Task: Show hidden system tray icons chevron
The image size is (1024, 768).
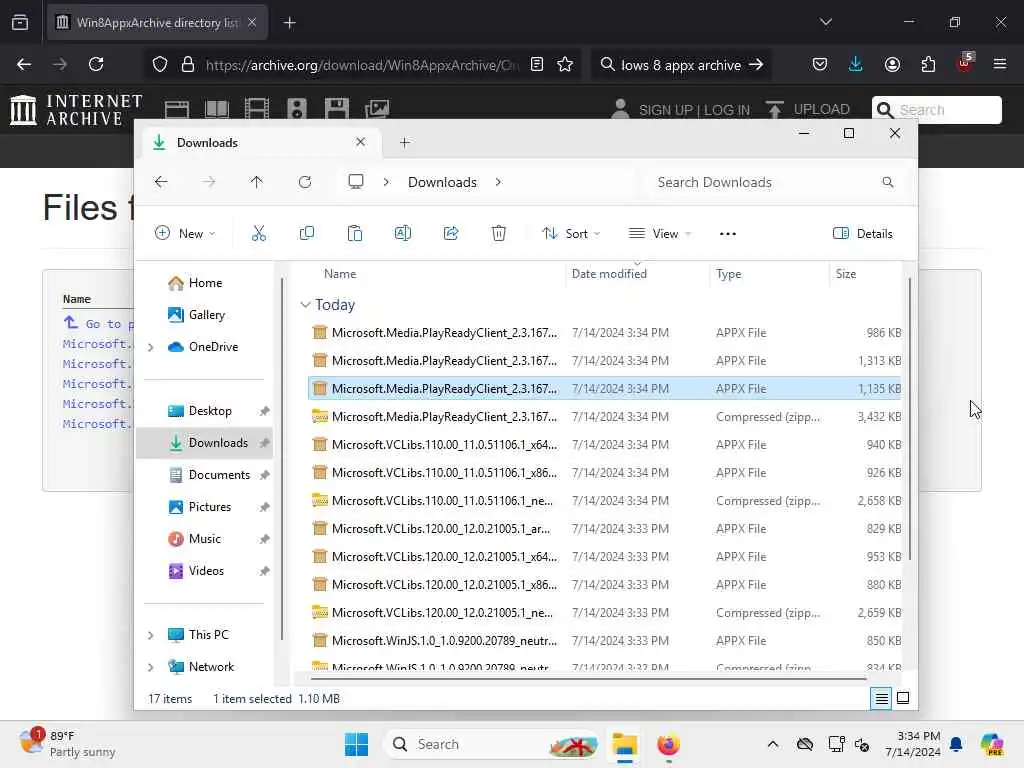Action: click(773, 744)
